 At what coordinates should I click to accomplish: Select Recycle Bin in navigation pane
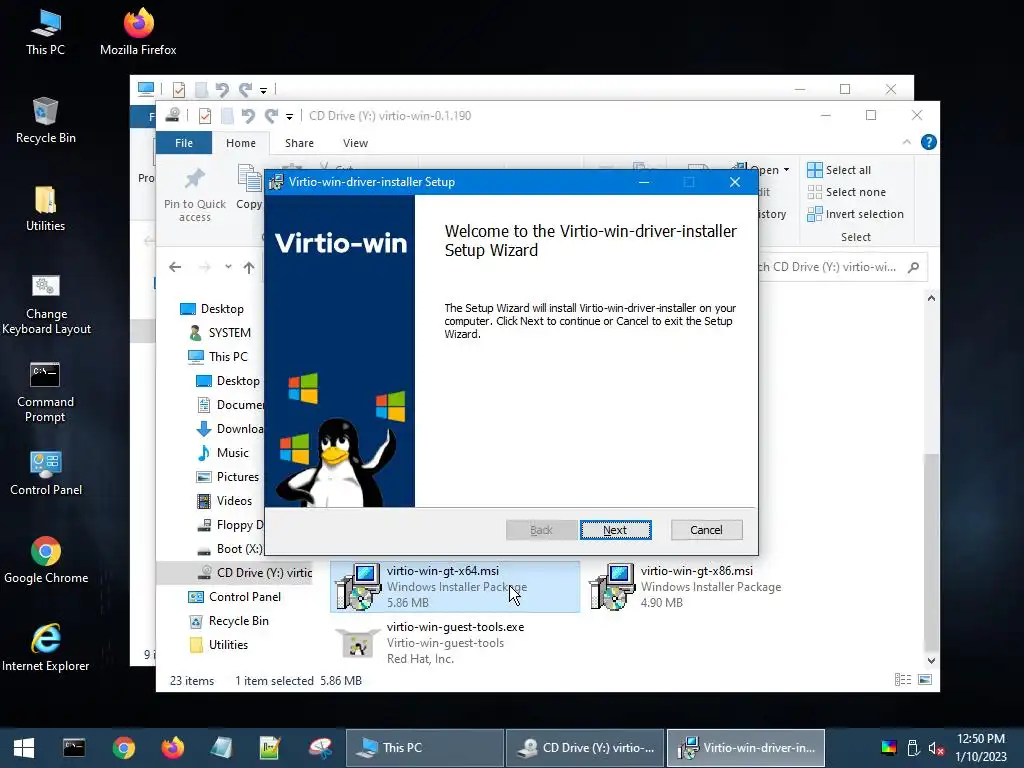click(x=229, y=621)
